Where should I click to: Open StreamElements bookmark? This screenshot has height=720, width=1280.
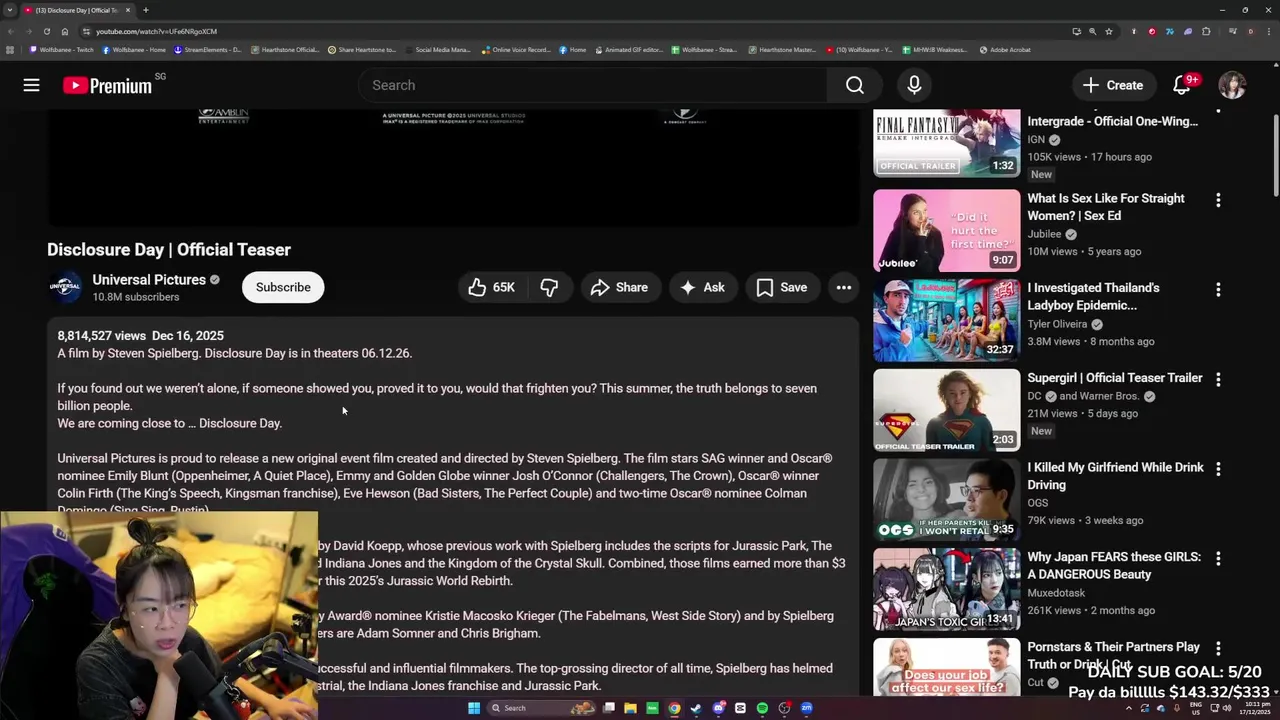[208, 50]
